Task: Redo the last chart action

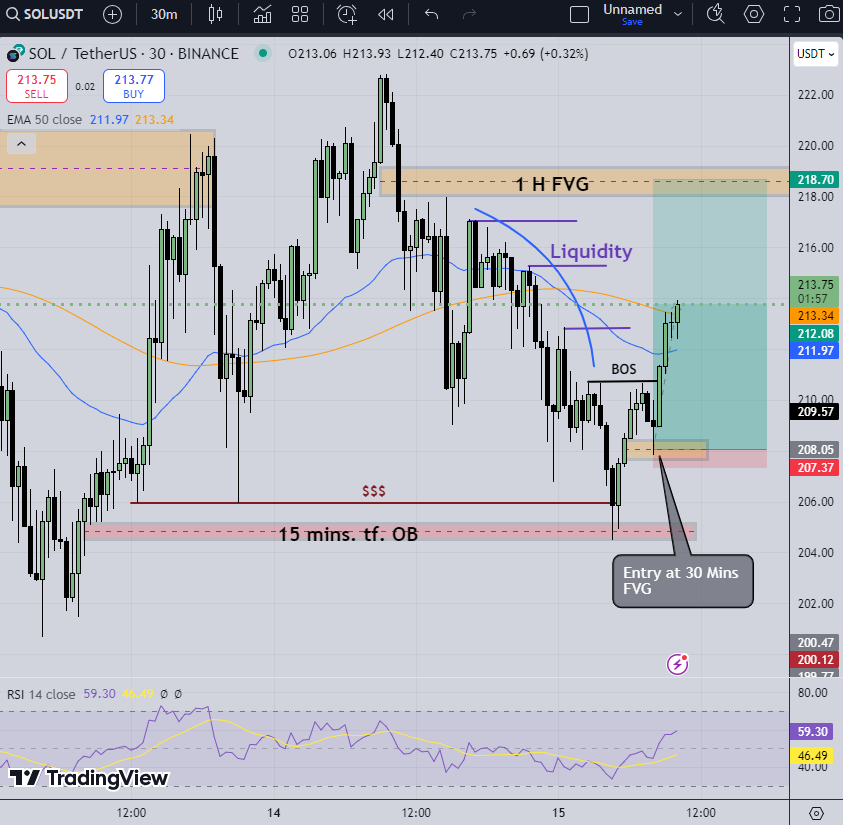Action: (x=469, y=15)
